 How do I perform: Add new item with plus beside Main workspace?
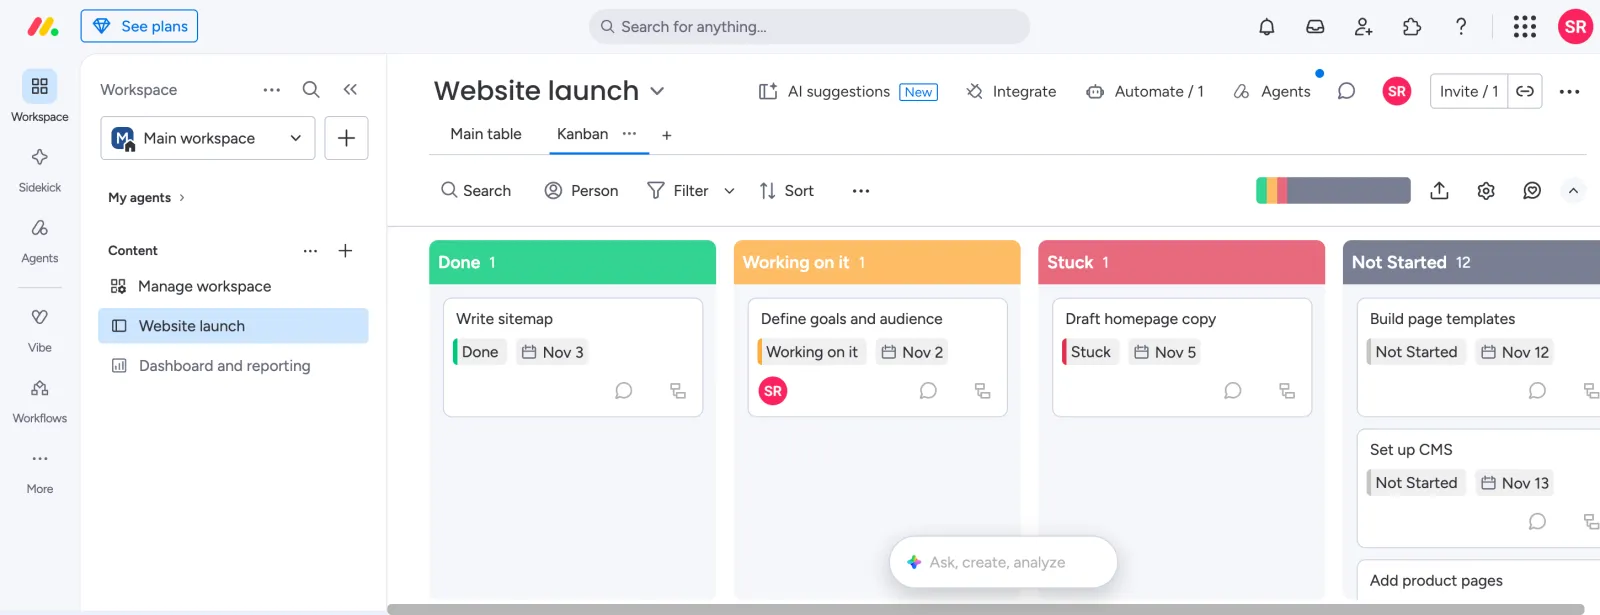346,138
